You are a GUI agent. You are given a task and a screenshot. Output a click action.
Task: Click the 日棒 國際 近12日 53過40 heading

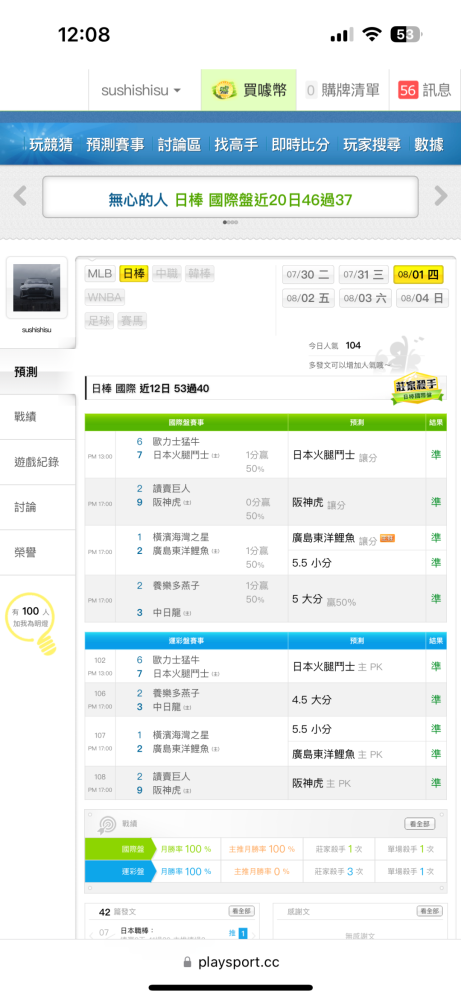click(x=150, y=388)
